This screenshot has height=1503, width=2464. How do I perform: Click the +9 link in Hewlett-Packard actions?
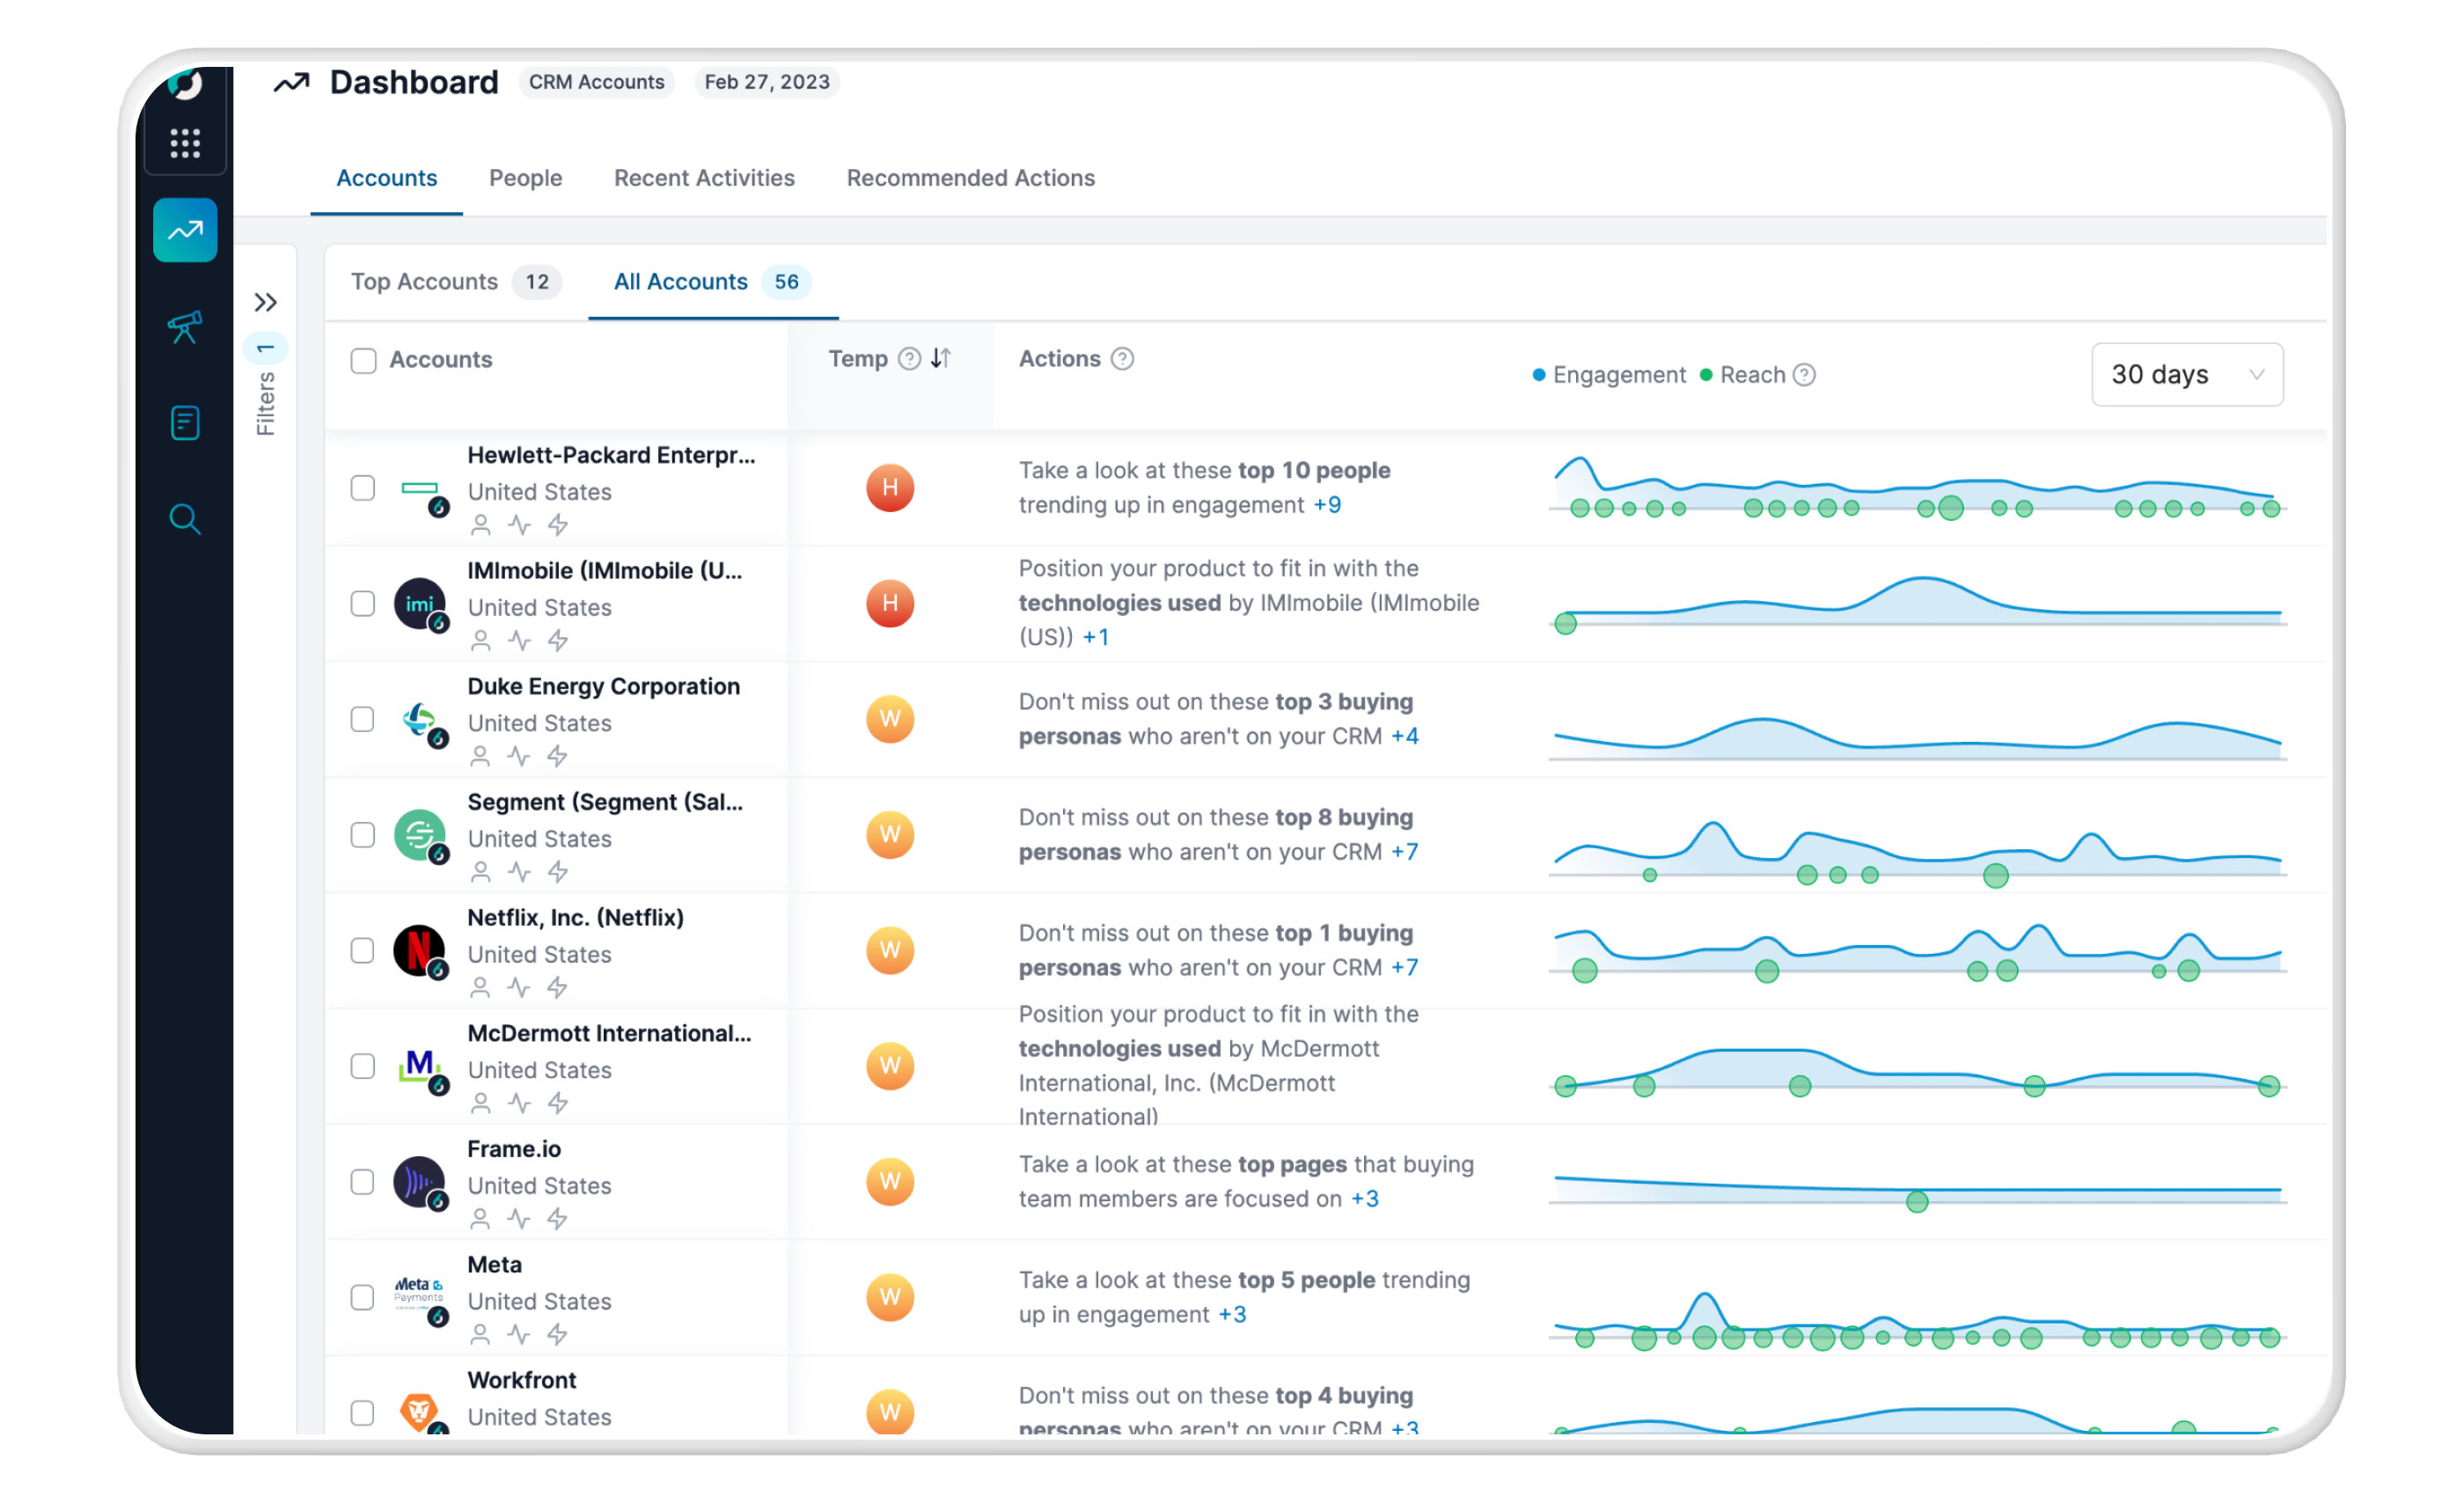coord(1327,505)
